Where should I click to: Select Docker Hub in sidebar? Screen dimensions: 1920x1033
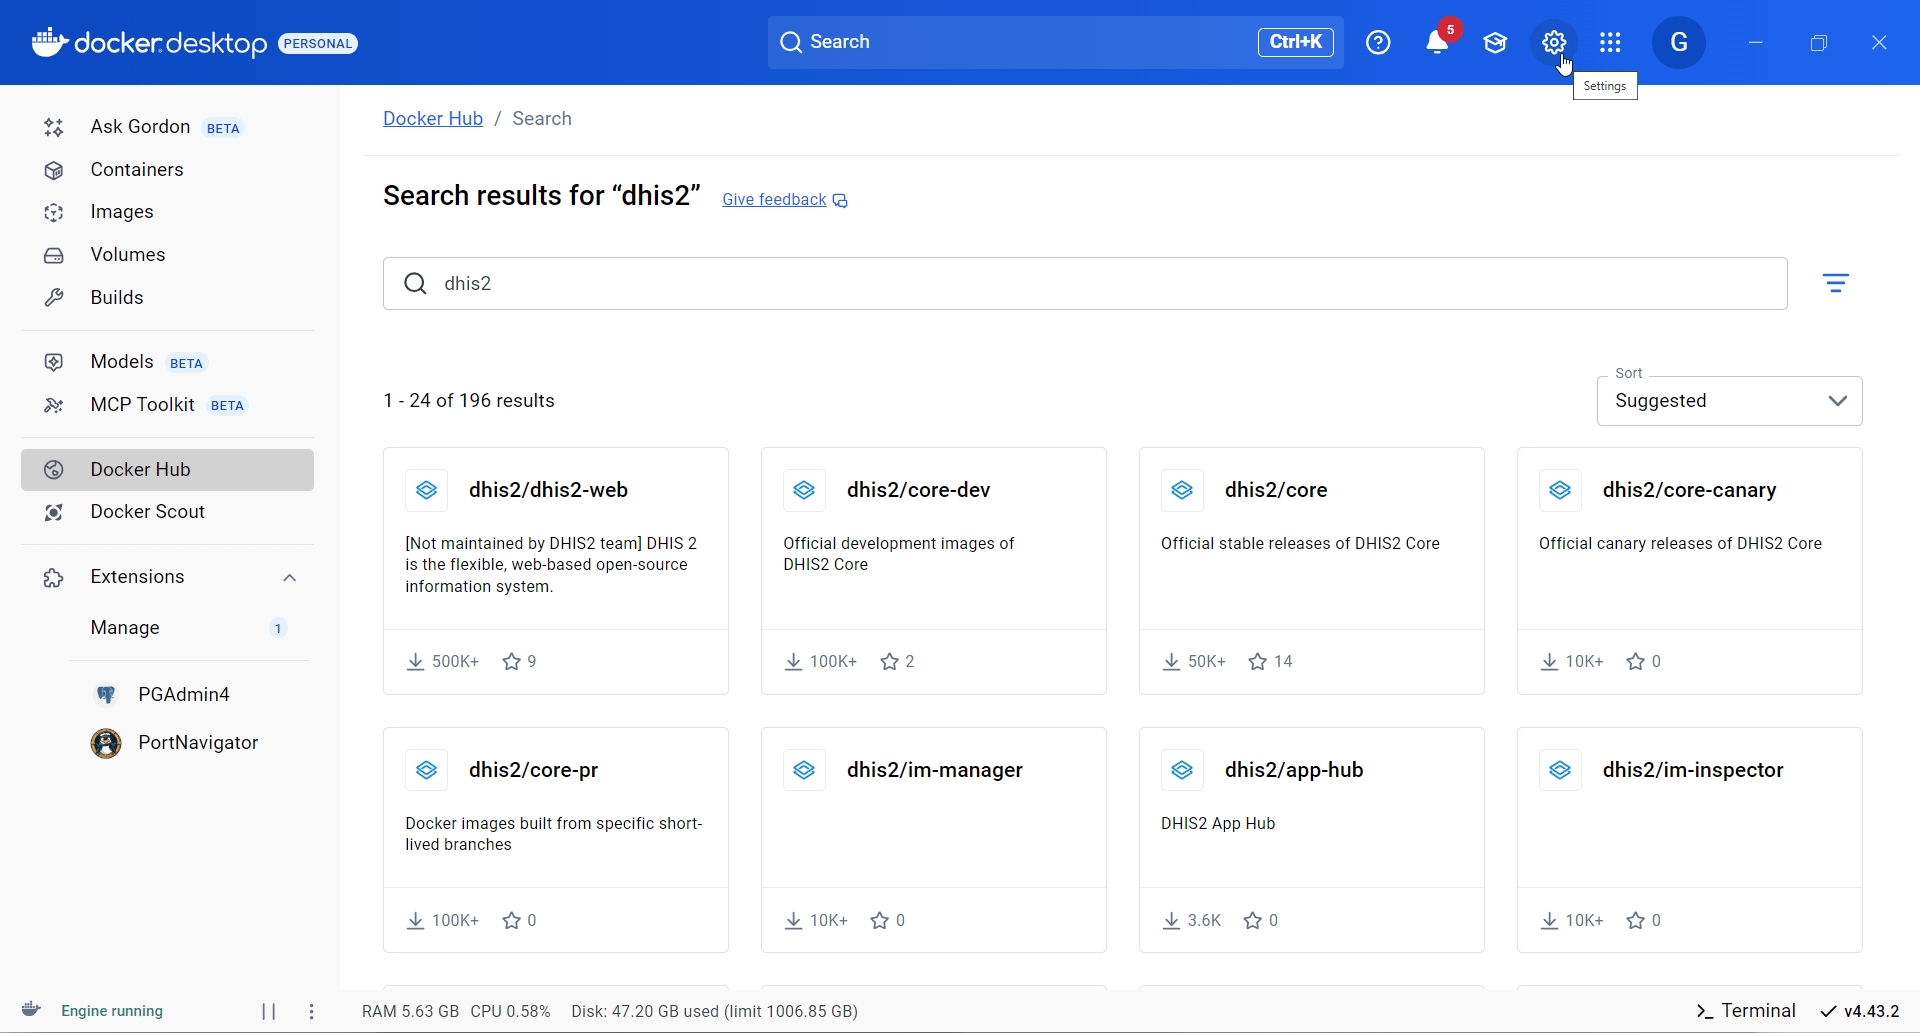167,470
